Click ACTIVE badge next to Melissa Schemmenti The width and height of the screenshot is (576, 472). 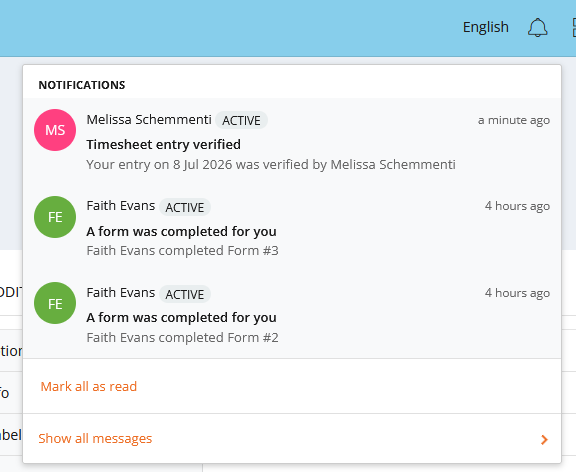coord(241,120)
